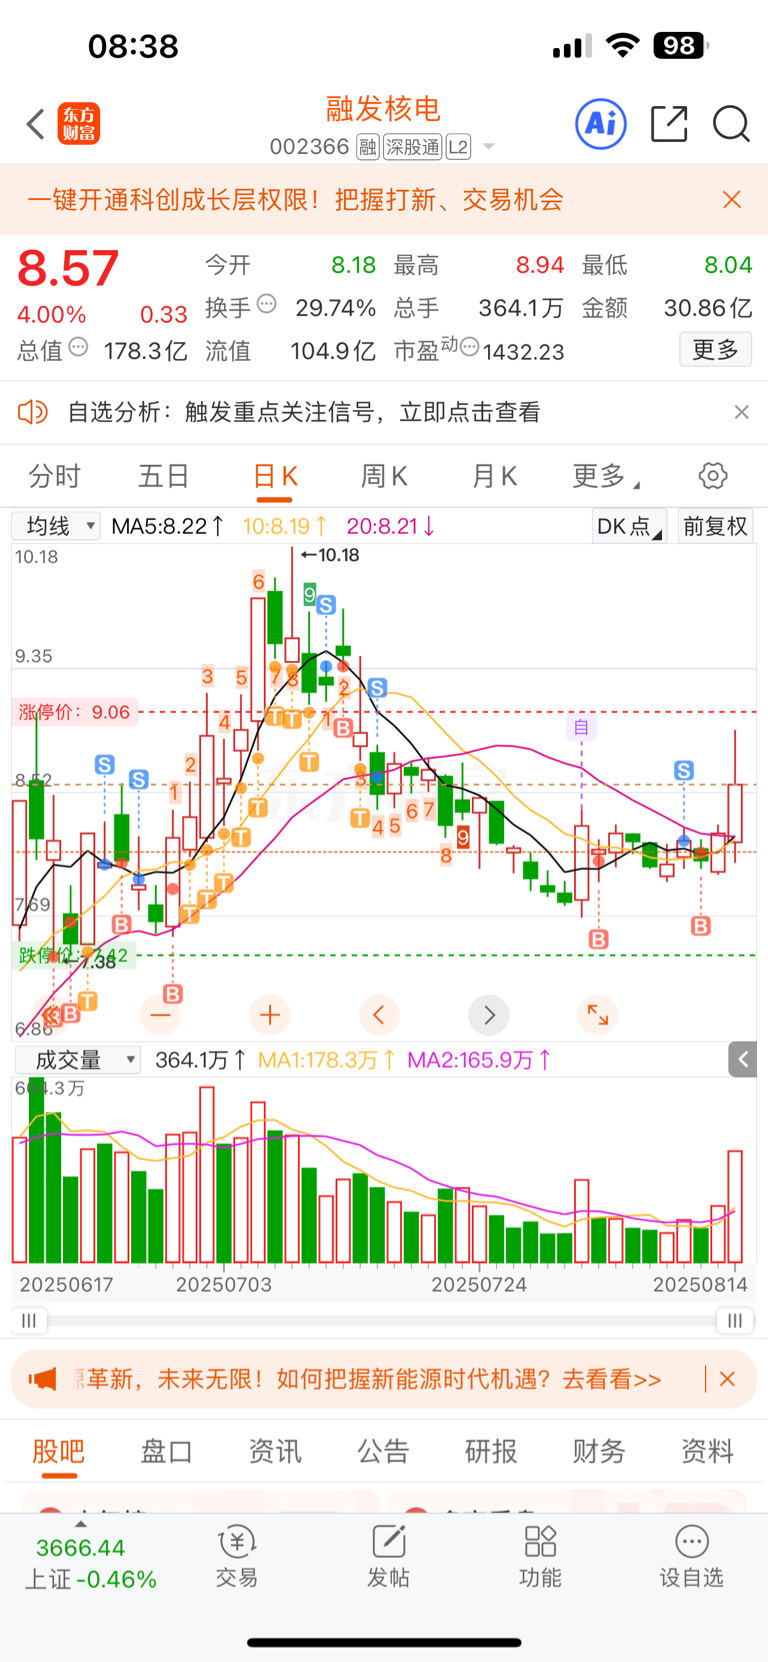Dismiss the 自选分析 notification
This screenshot has height=1662, width=768.
click(x=741, y=412)
